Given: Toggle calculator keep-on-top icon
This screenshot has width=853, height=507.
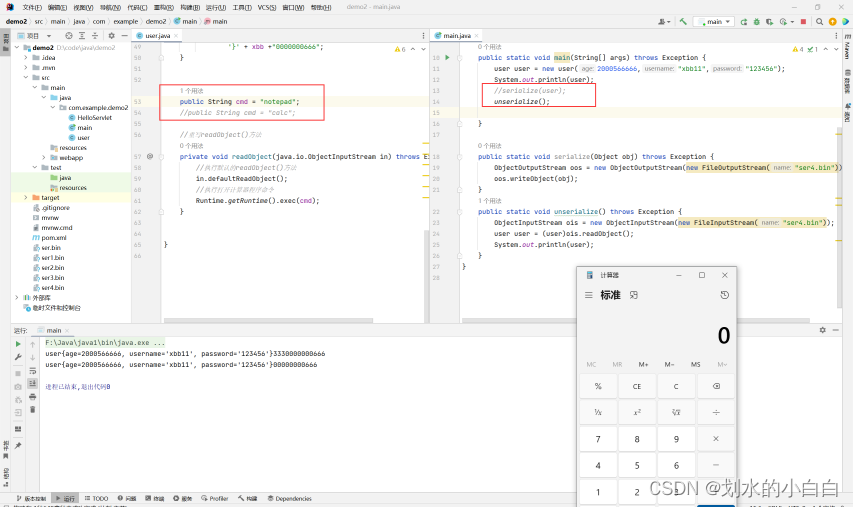Looking at the screenshot, I should coord(634,295).
